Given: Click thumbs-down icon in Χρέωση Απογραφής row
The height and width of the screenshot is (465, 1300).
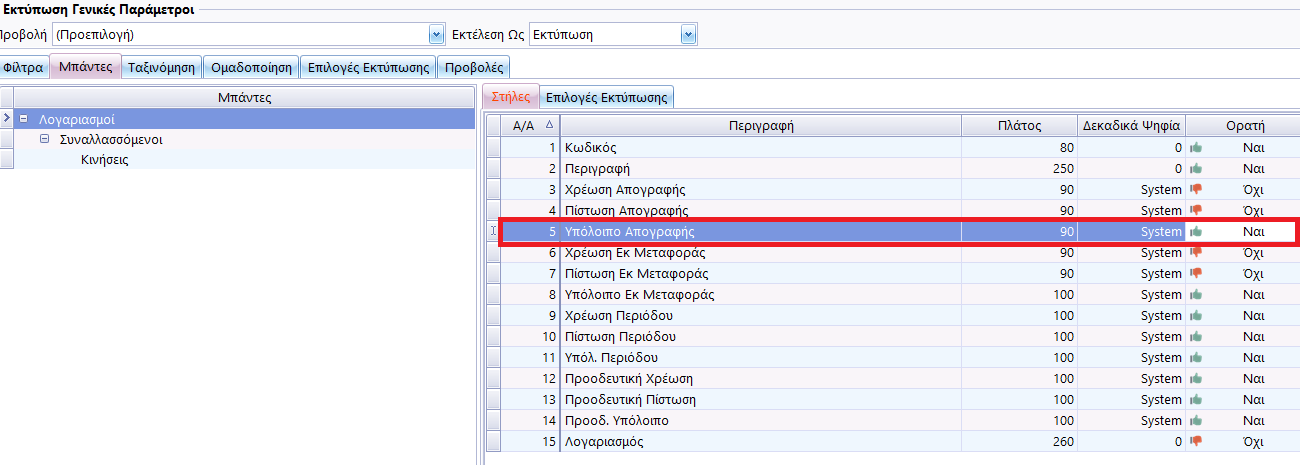Looking at the screenshot, I should (1196, 190).
